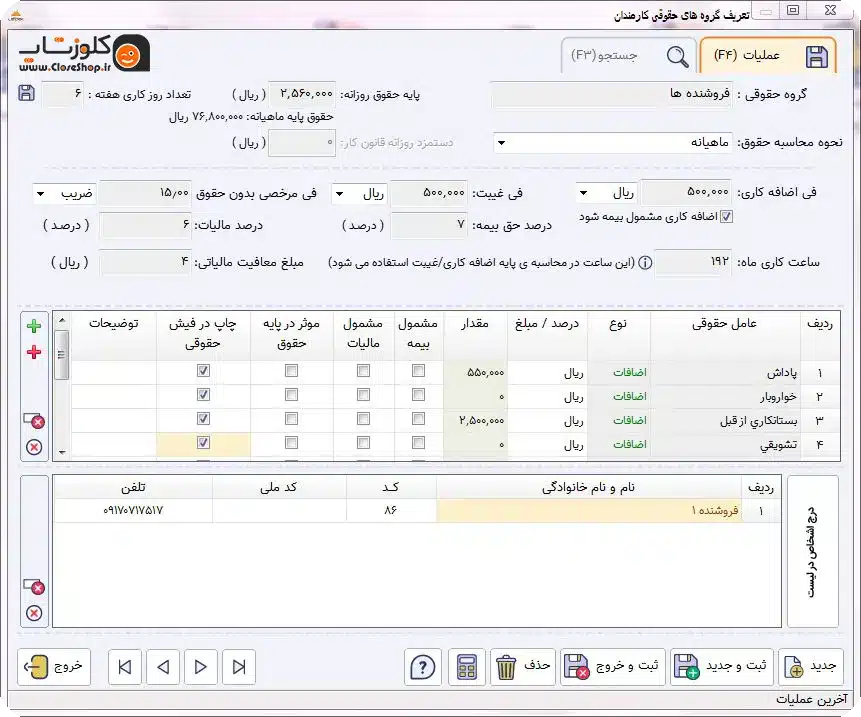
Task: Click the درصد مالیات input field
Action: [x=146, y=225]
